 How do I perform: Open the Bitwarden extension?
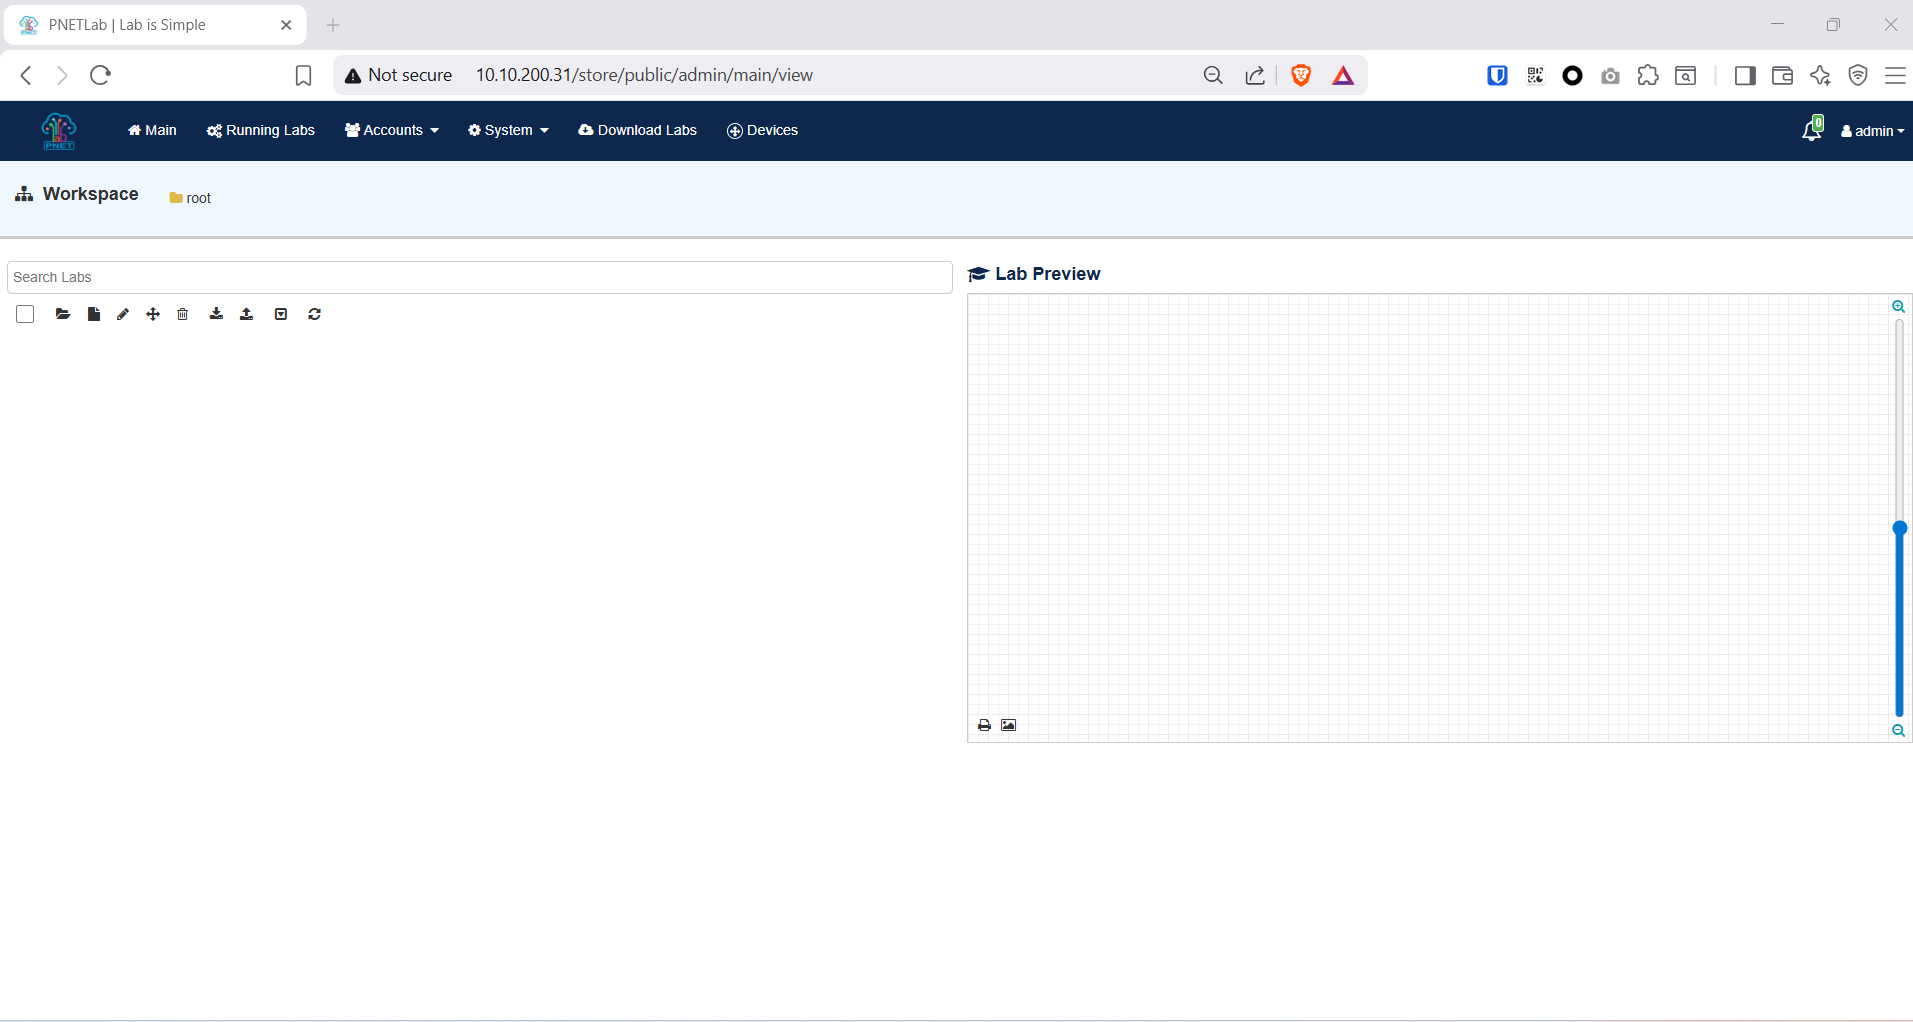click(1497, 75)
